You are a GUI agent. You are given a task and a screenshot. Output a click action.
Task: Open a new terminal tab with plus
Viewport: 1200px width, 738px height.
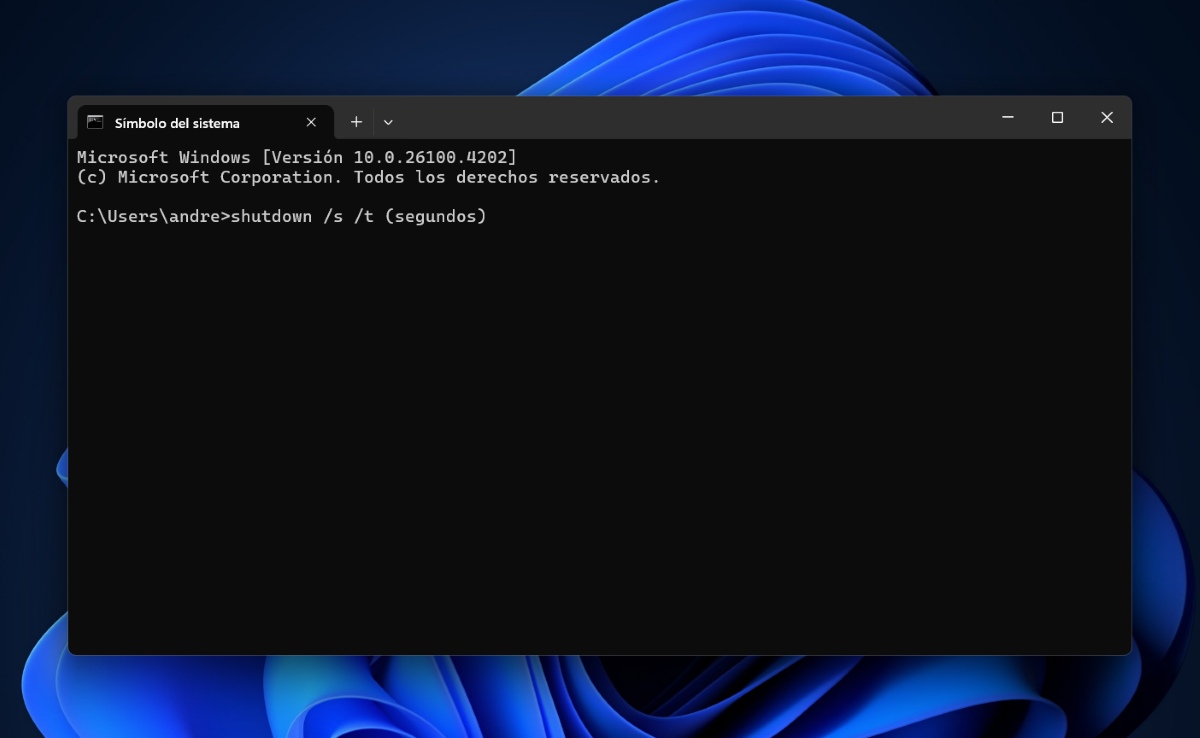click(x=356, y=122)
